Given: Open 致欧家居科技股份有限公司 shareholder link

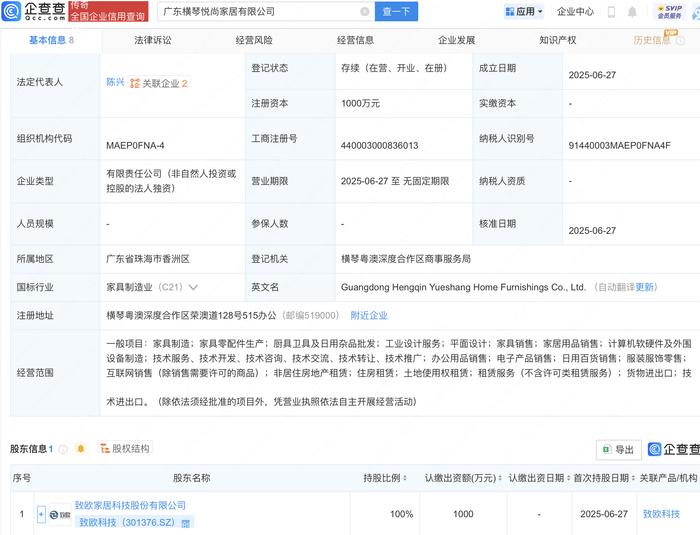Looking at the screenshot, I should click(130, 506).
